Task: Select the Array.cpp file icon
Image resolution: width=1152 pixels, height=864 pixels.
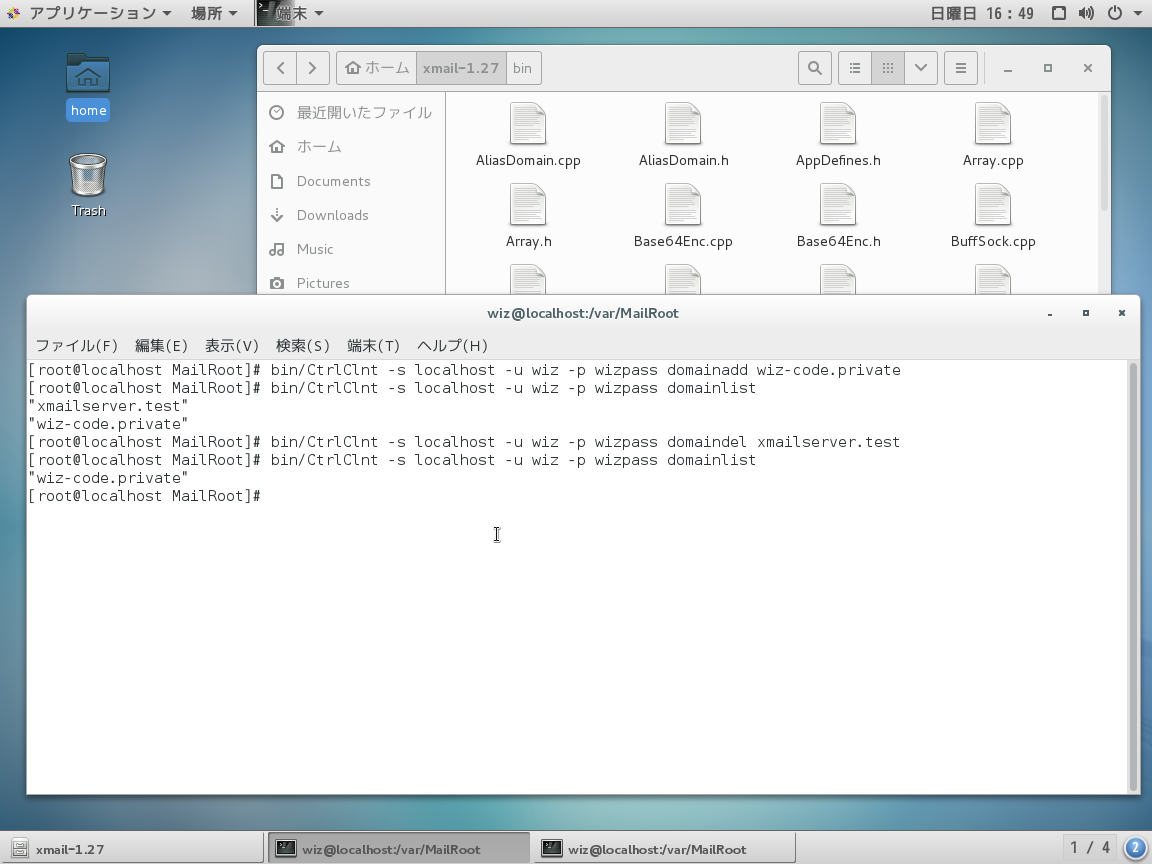Action: [x=993, y=123]
